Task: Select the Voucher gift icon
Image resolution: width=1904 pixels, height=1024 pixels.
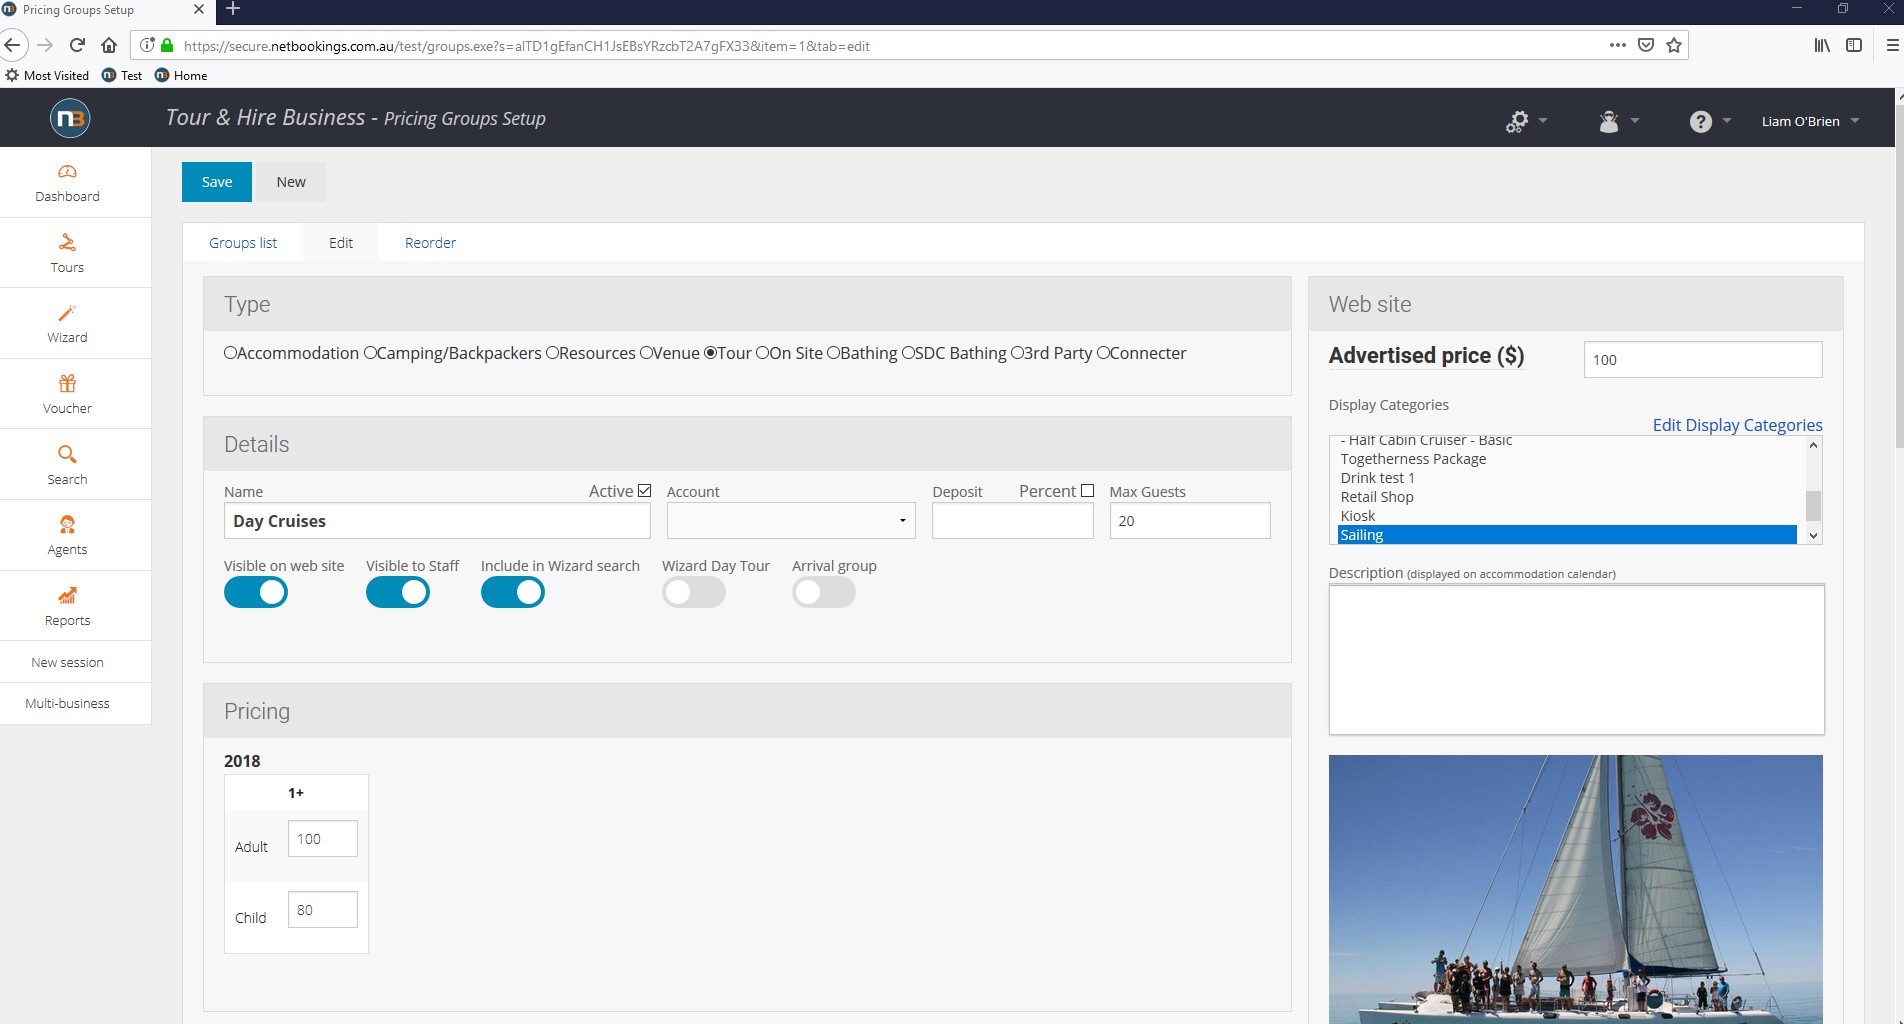Action: point(67,384)
